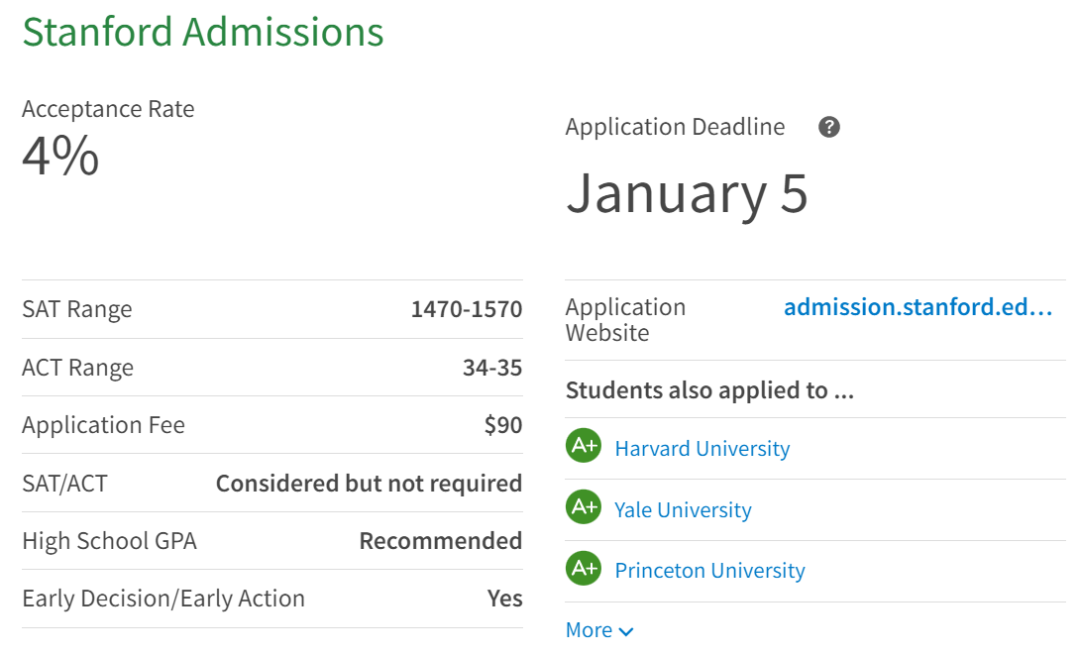
Task: Expand the More schools list
Action: point(589,630)
